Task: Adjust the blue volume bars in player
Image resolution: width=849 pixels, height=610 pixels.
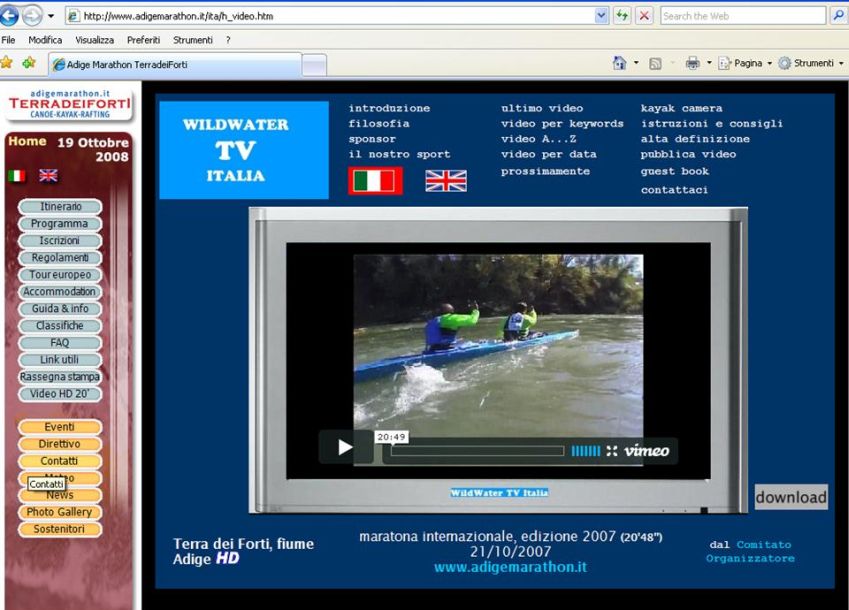Action: point(586,451)
